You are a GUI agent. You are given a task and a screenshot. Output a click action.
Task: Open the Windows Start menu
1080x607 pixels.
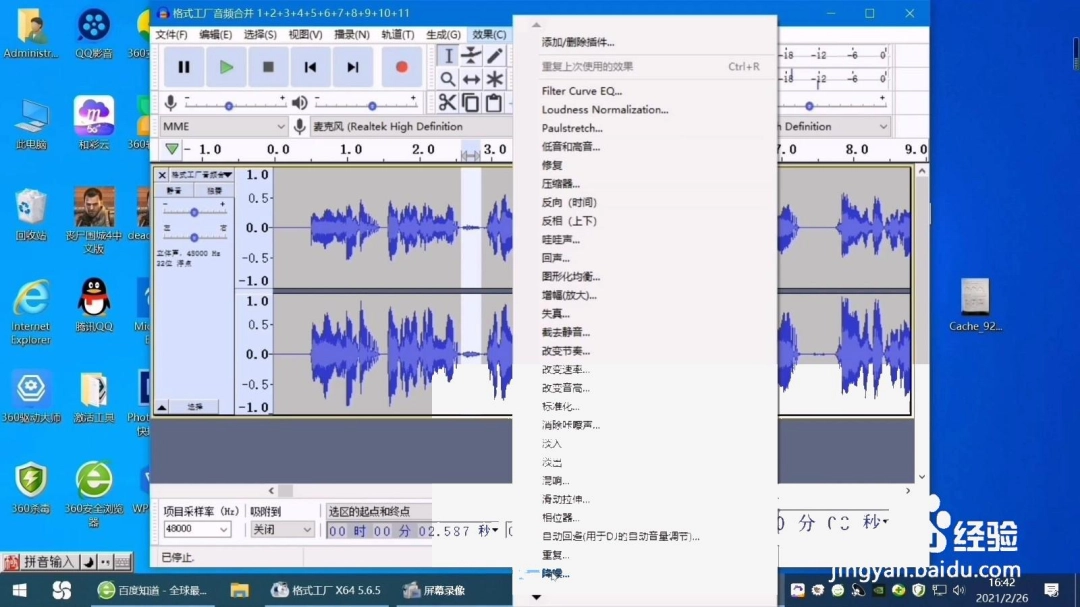pyautogui.click(x=19, y=590)
